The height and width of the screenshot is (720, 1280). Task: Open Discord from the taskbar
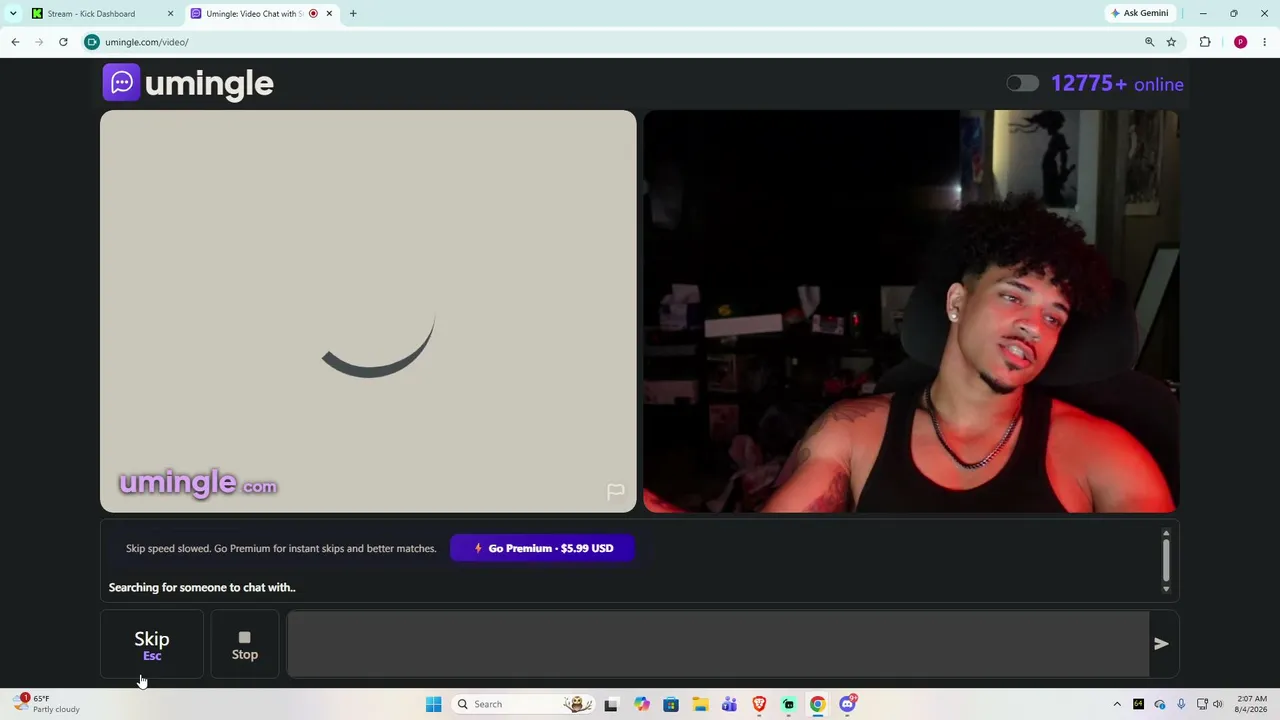point(847,704)
